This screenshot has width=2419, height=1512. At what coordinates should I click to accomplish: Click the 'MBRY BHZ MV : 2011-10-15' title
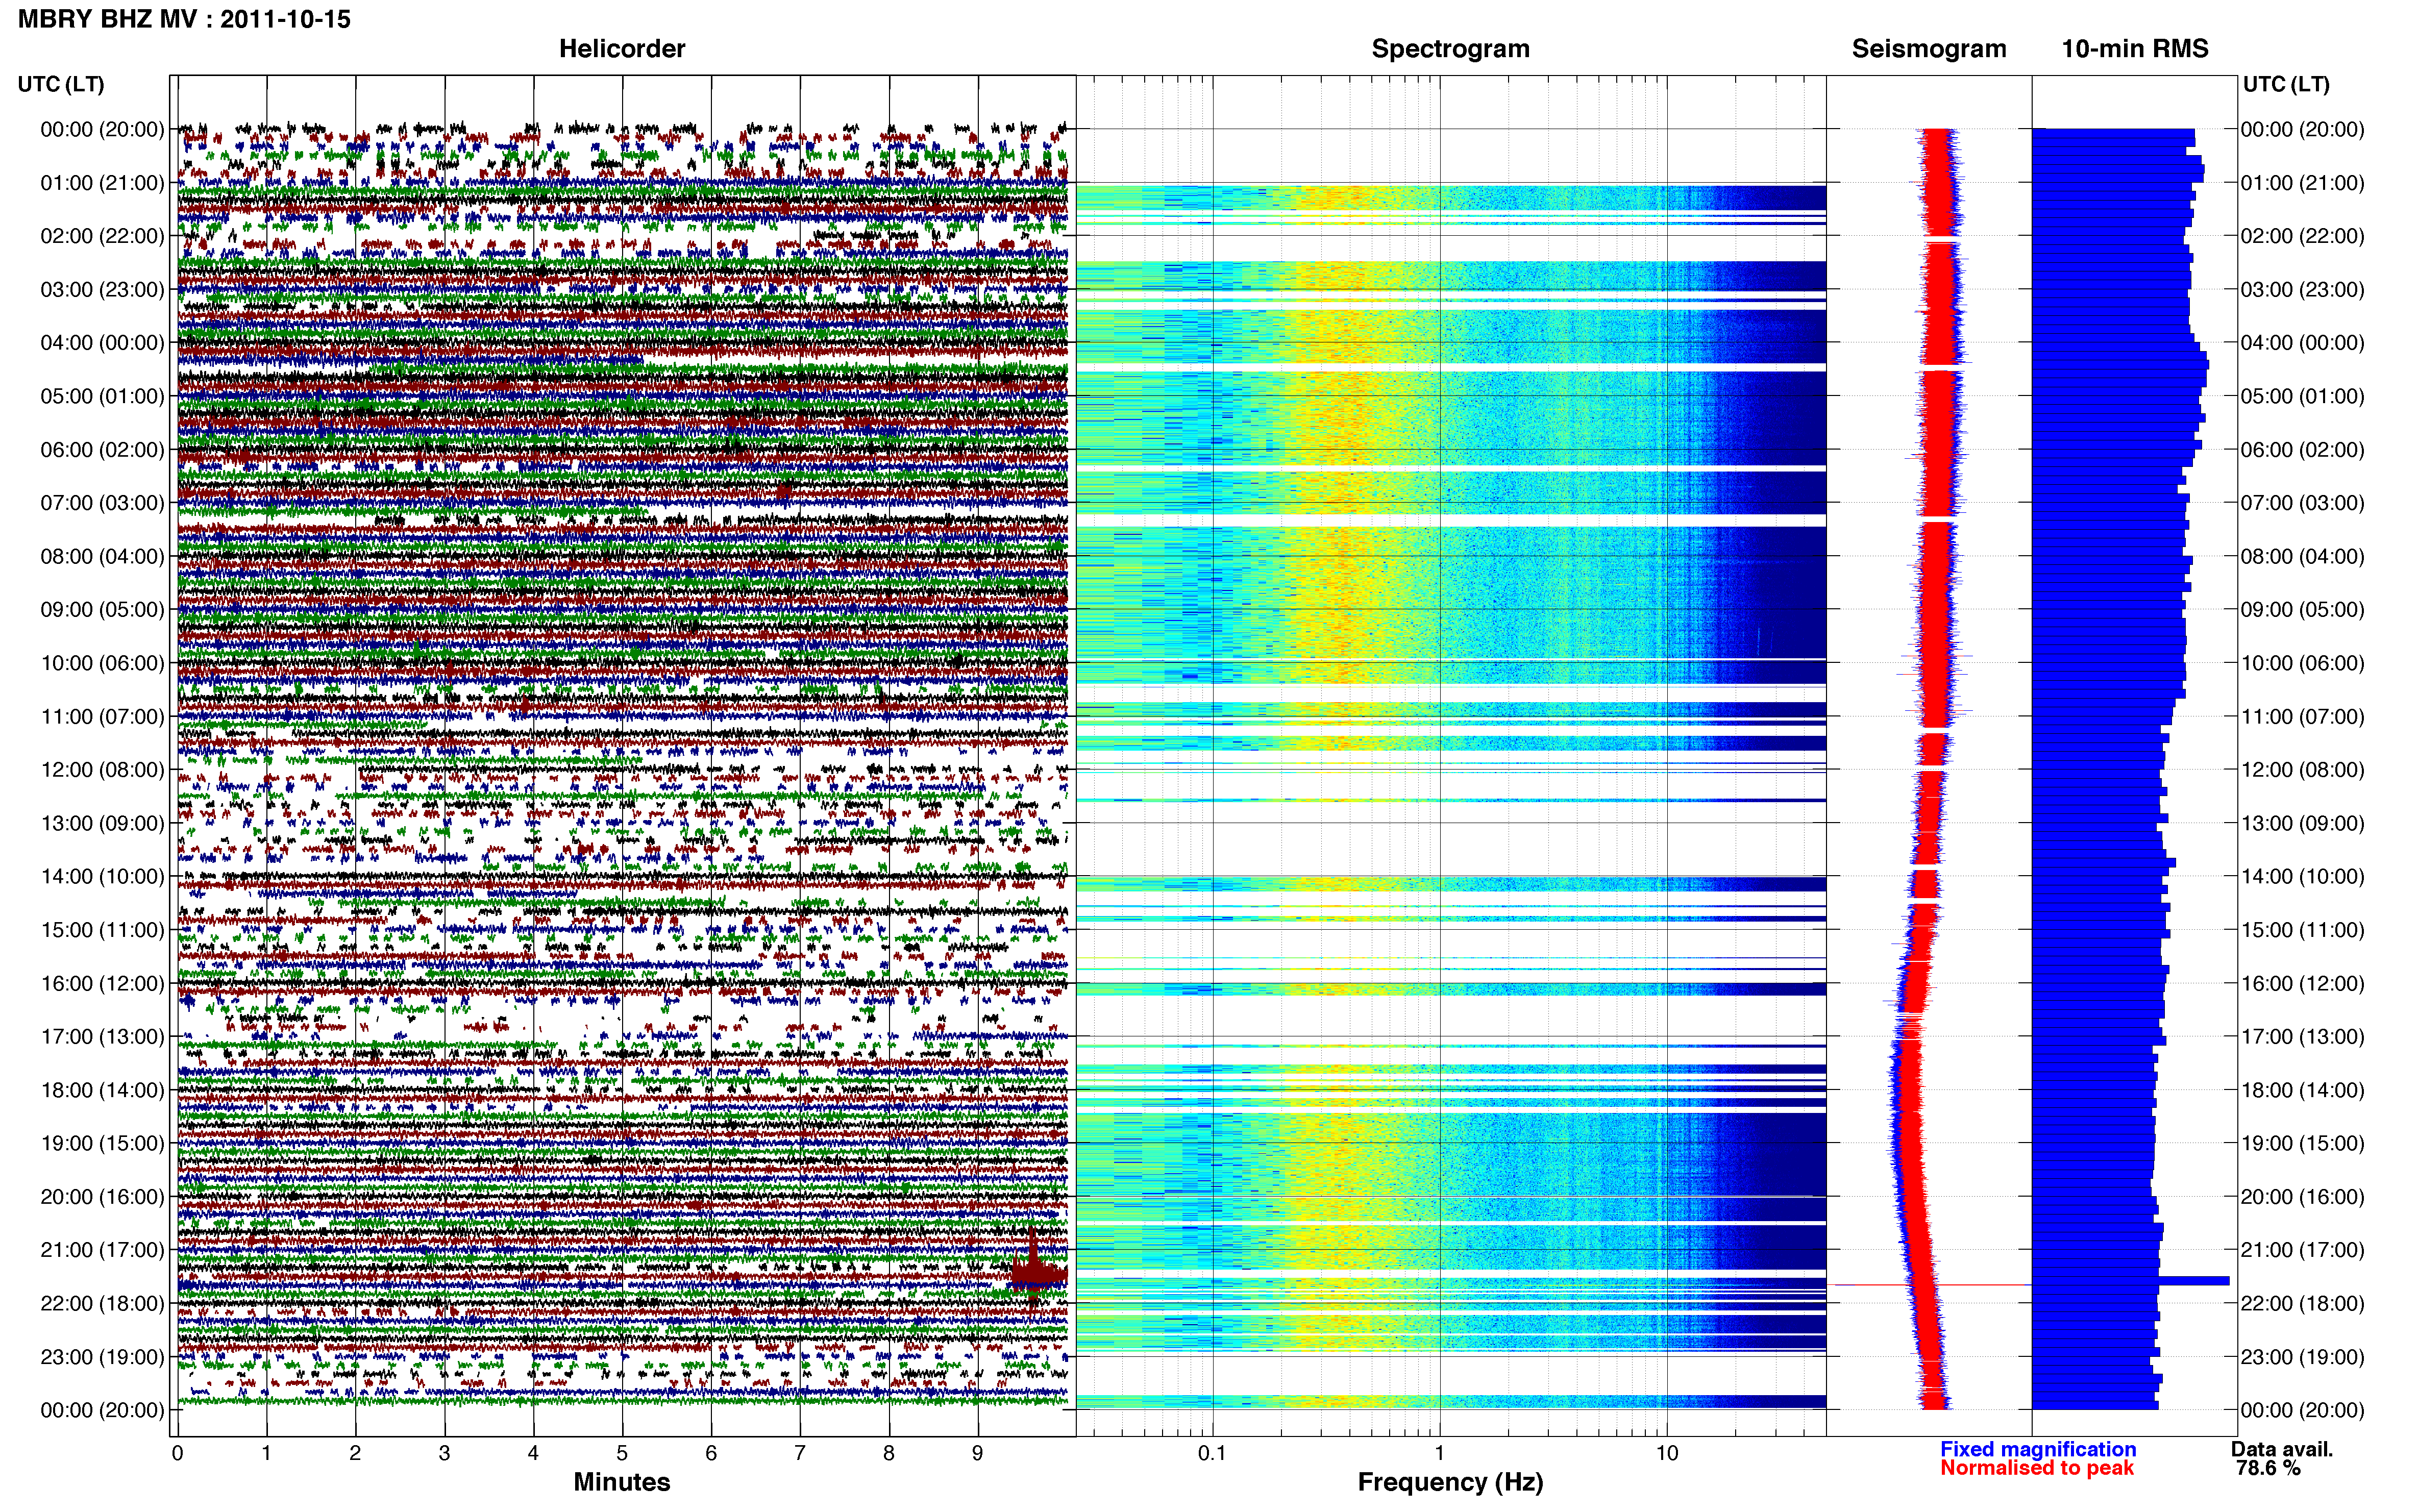coord(184,19)
